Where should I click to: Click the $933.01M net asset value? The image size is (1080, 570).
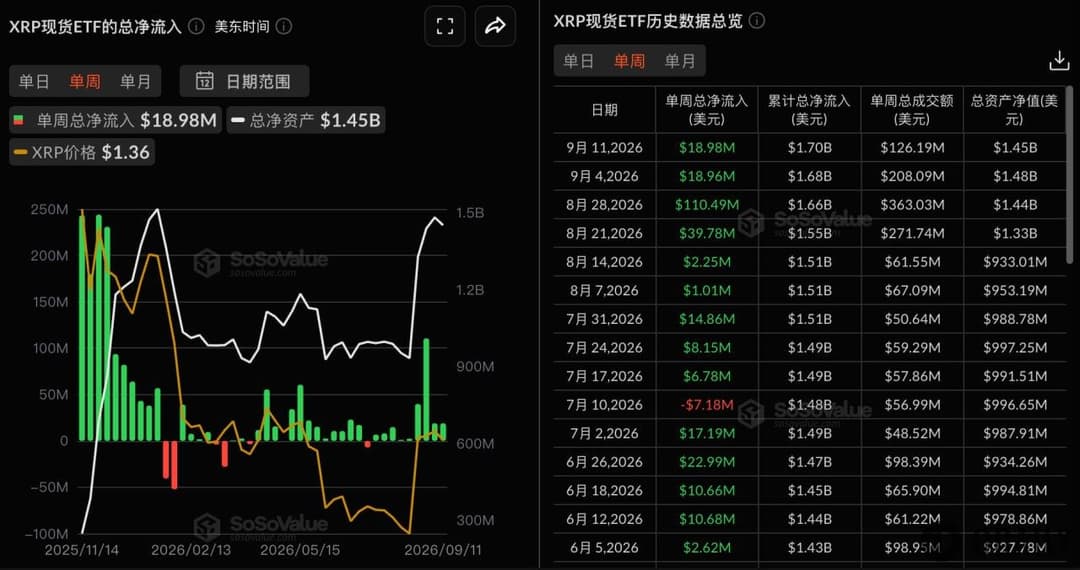point(1014,262)
